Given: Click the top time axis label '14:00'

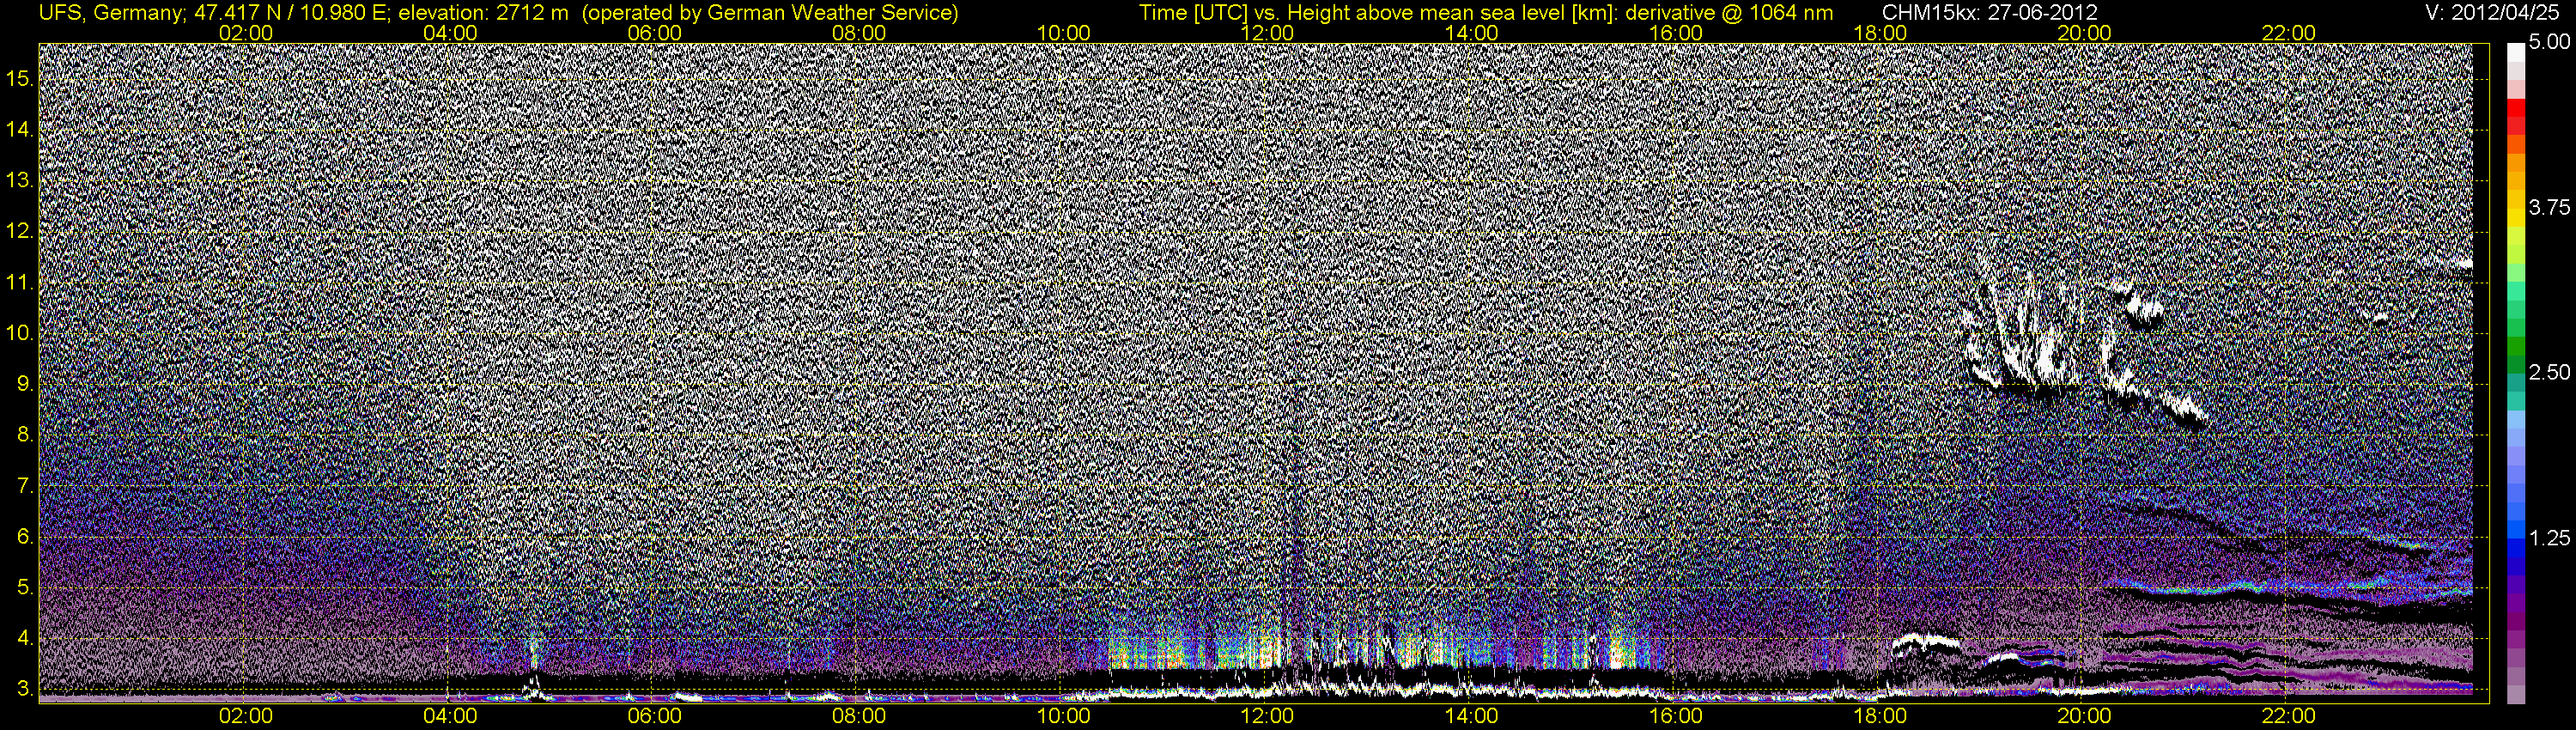Looking at the screenshot, I should pos(1472,33).
